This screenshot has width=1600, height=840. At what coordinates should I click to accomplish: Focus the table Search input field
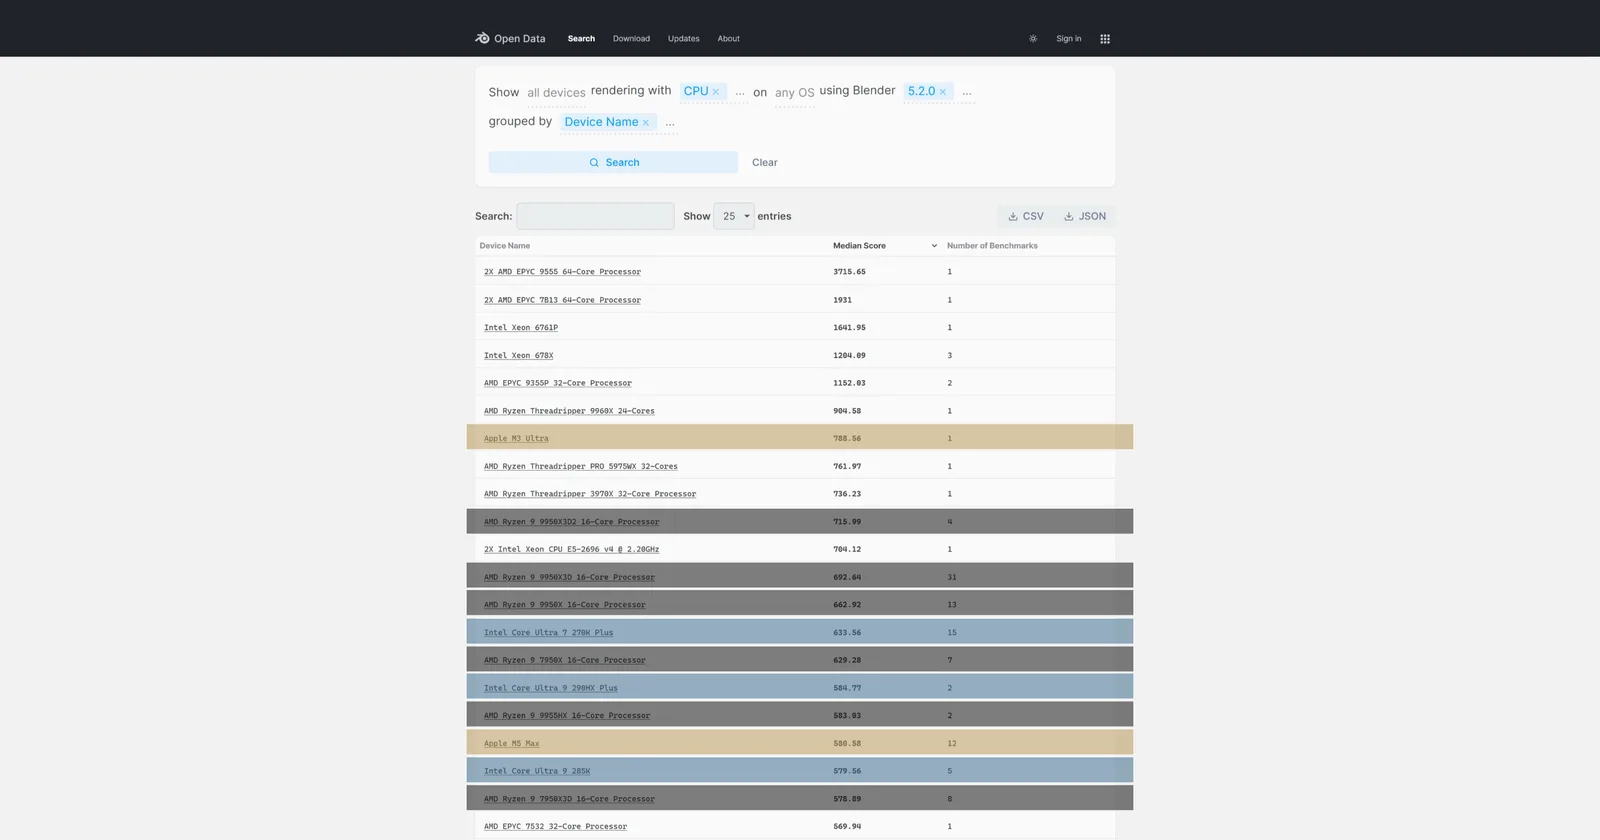tap(596, 216)
